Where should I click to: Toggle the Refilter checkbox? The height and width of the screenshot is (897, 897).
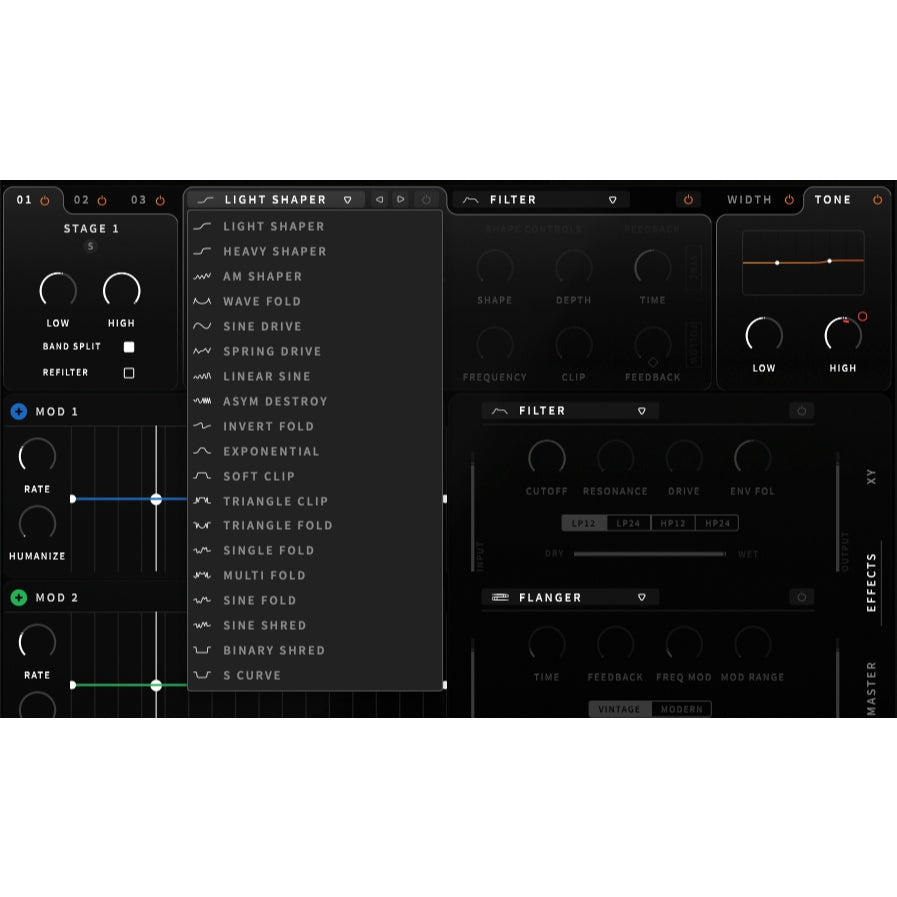click(x=128, y=372)
